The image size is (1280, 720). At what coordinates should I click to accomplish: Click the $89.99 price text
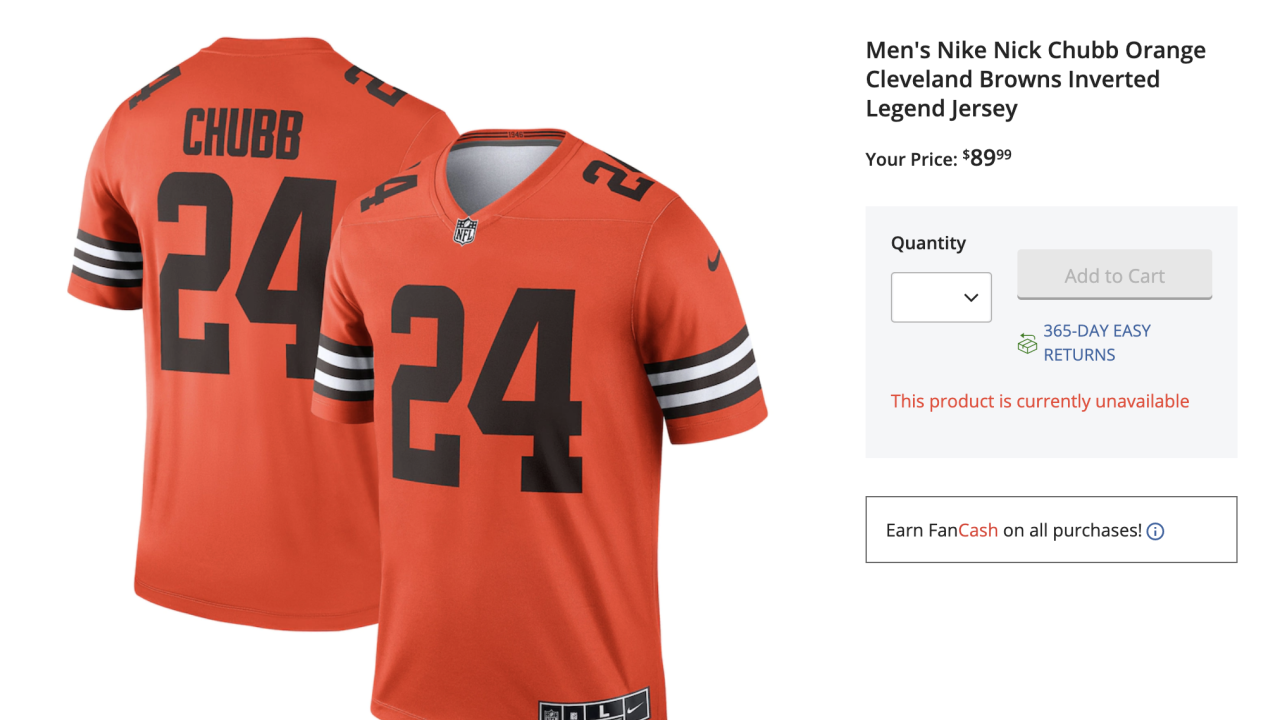point(988,158)
